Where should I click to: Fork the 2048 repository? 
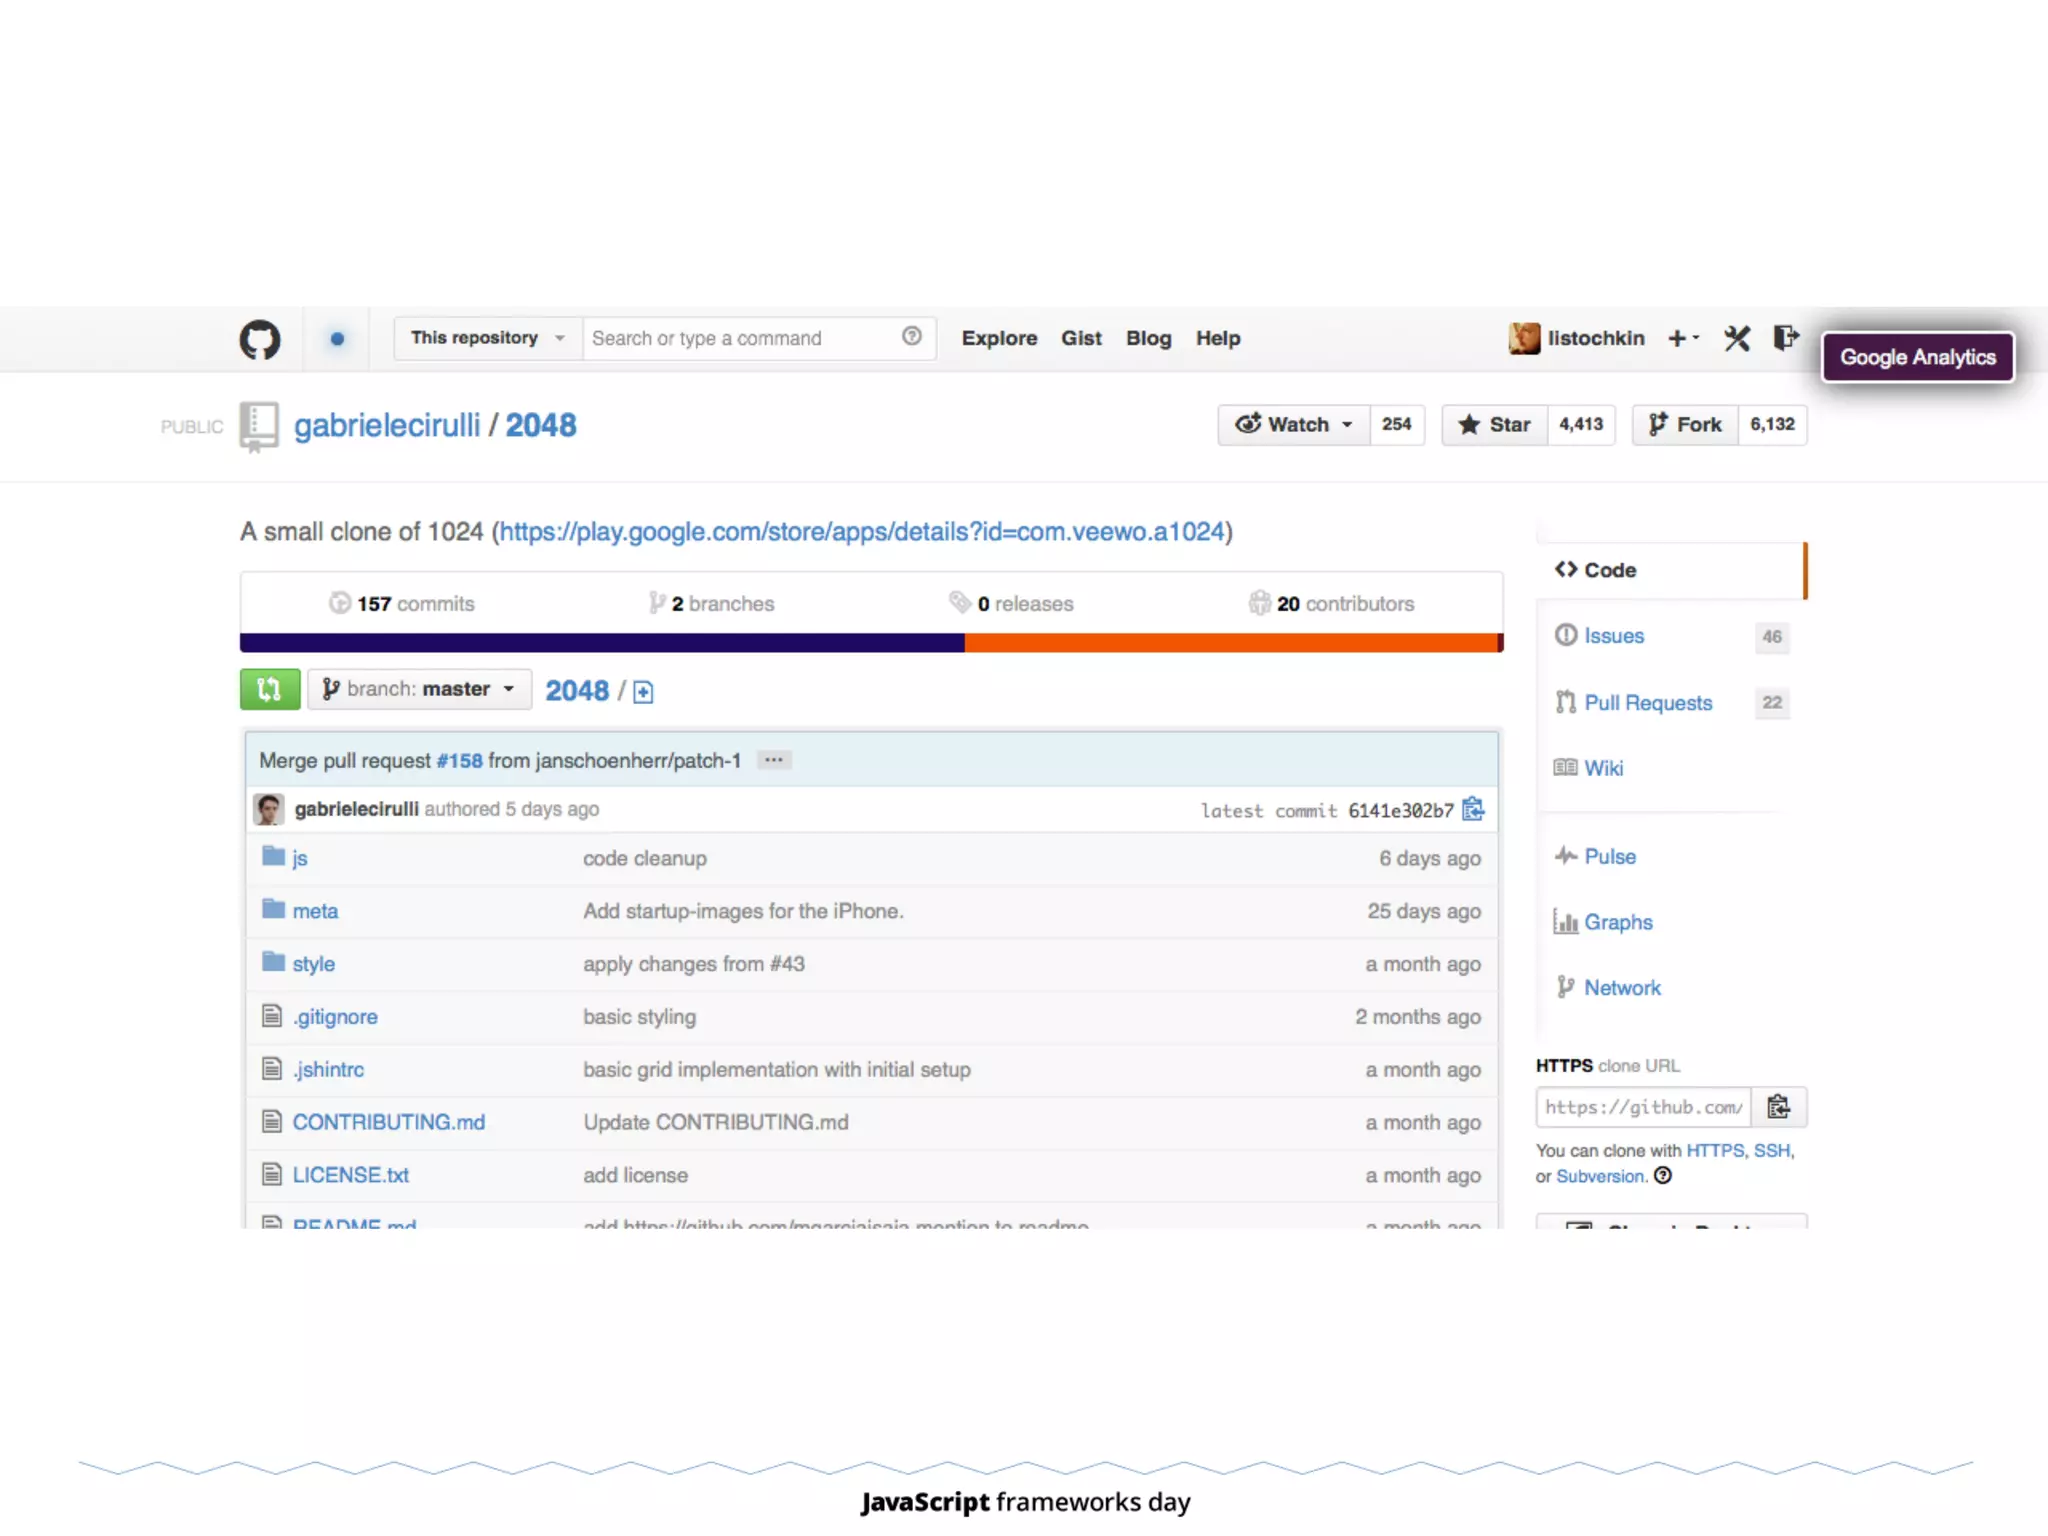coord(1686,425)
